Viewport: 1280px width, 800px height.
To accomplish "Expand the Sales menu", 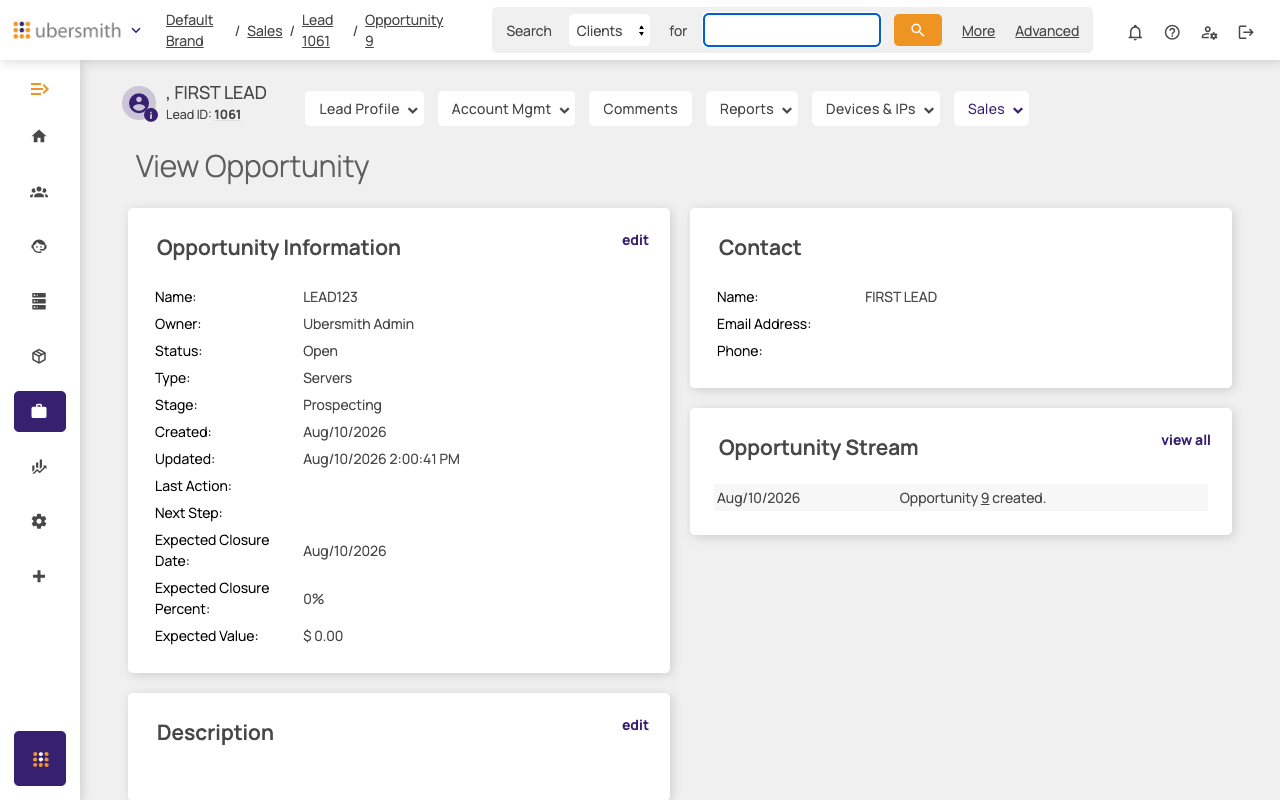I will pyautogui.click(x=991, y=109).
